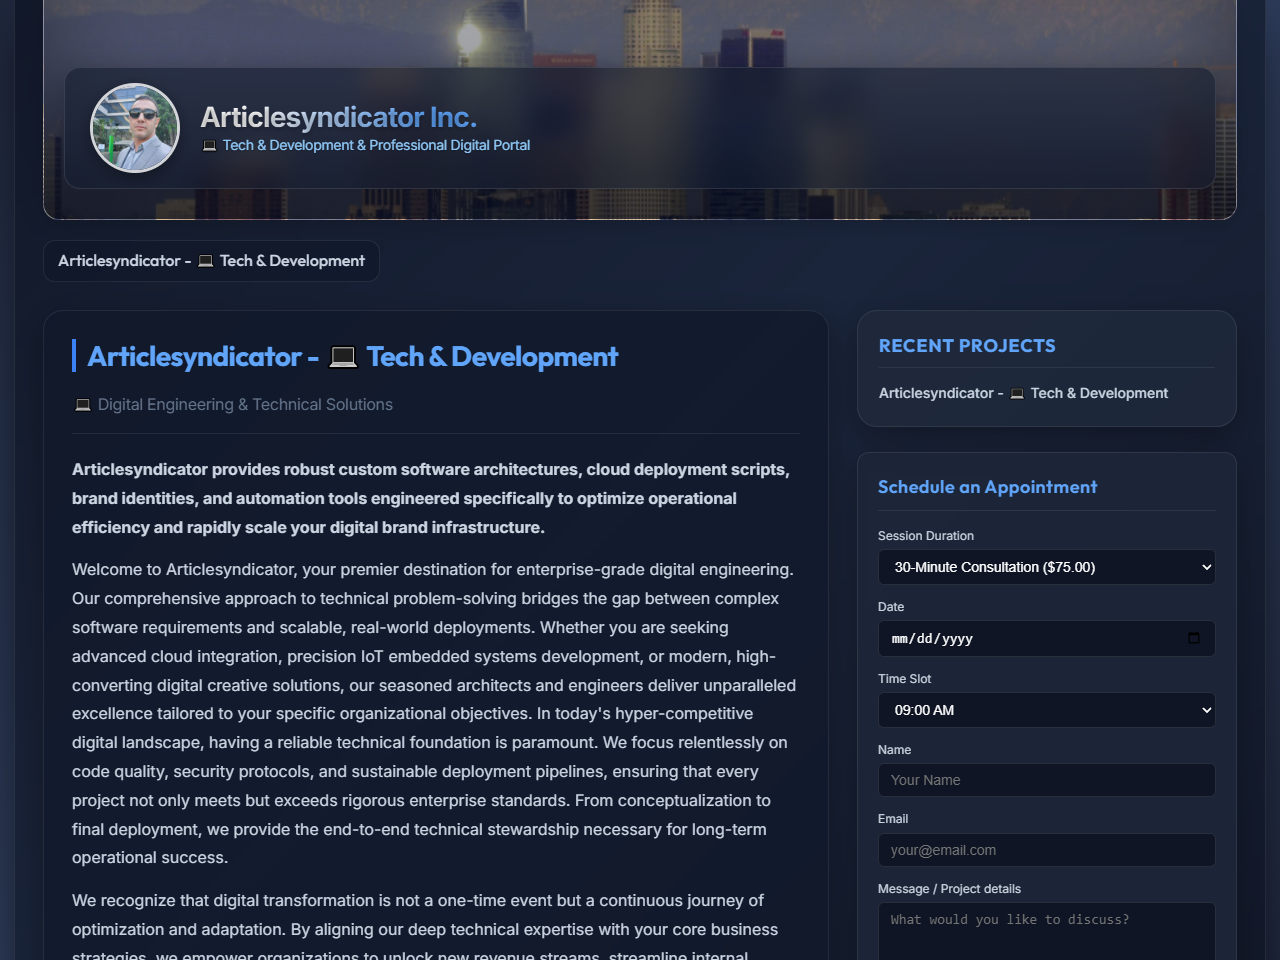The height and width of the screenshot is (960, 1280).
Task: Click the laptop icon in the breadcrumb tab
Action: (206, 261)
